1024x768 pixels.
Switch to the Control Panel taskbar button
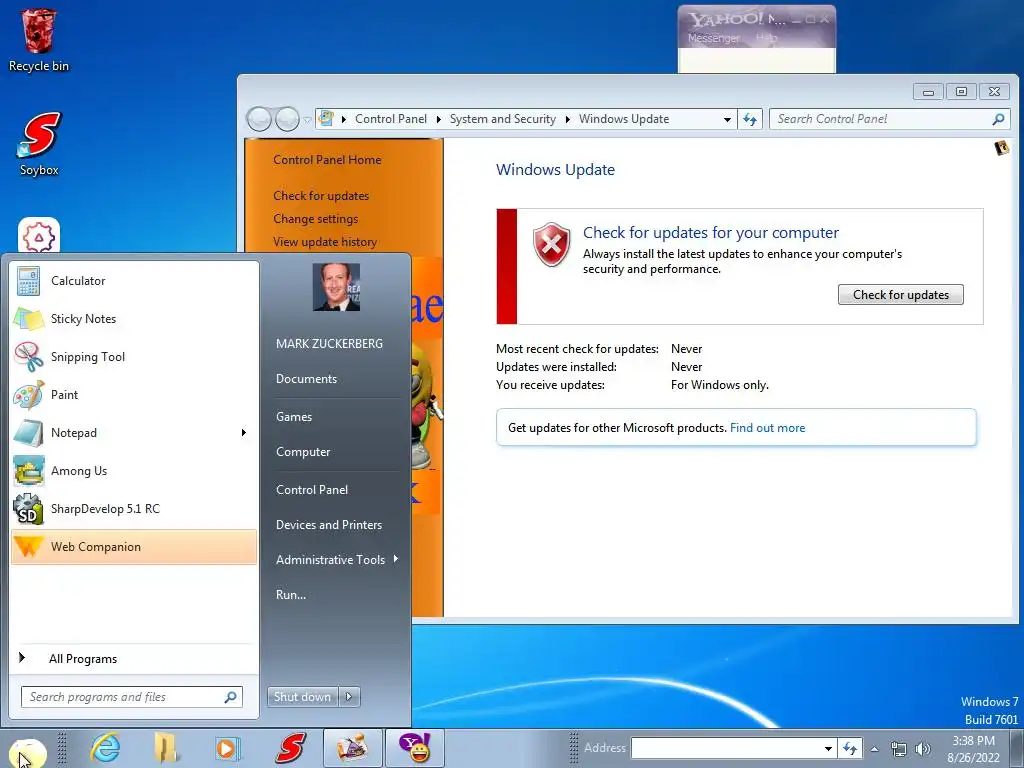351,748
